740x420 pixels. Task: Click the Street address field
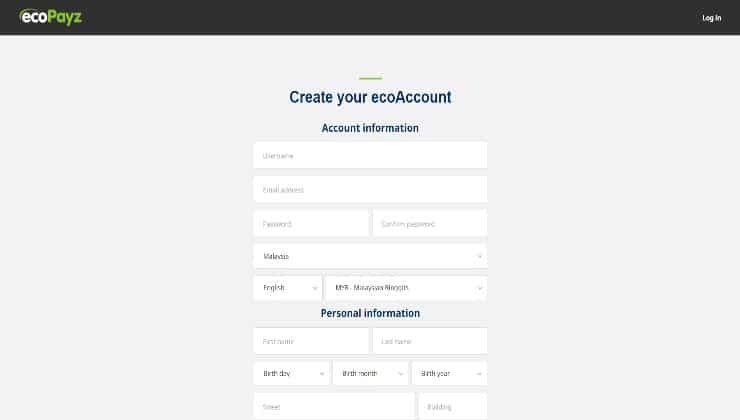point(334,406)
